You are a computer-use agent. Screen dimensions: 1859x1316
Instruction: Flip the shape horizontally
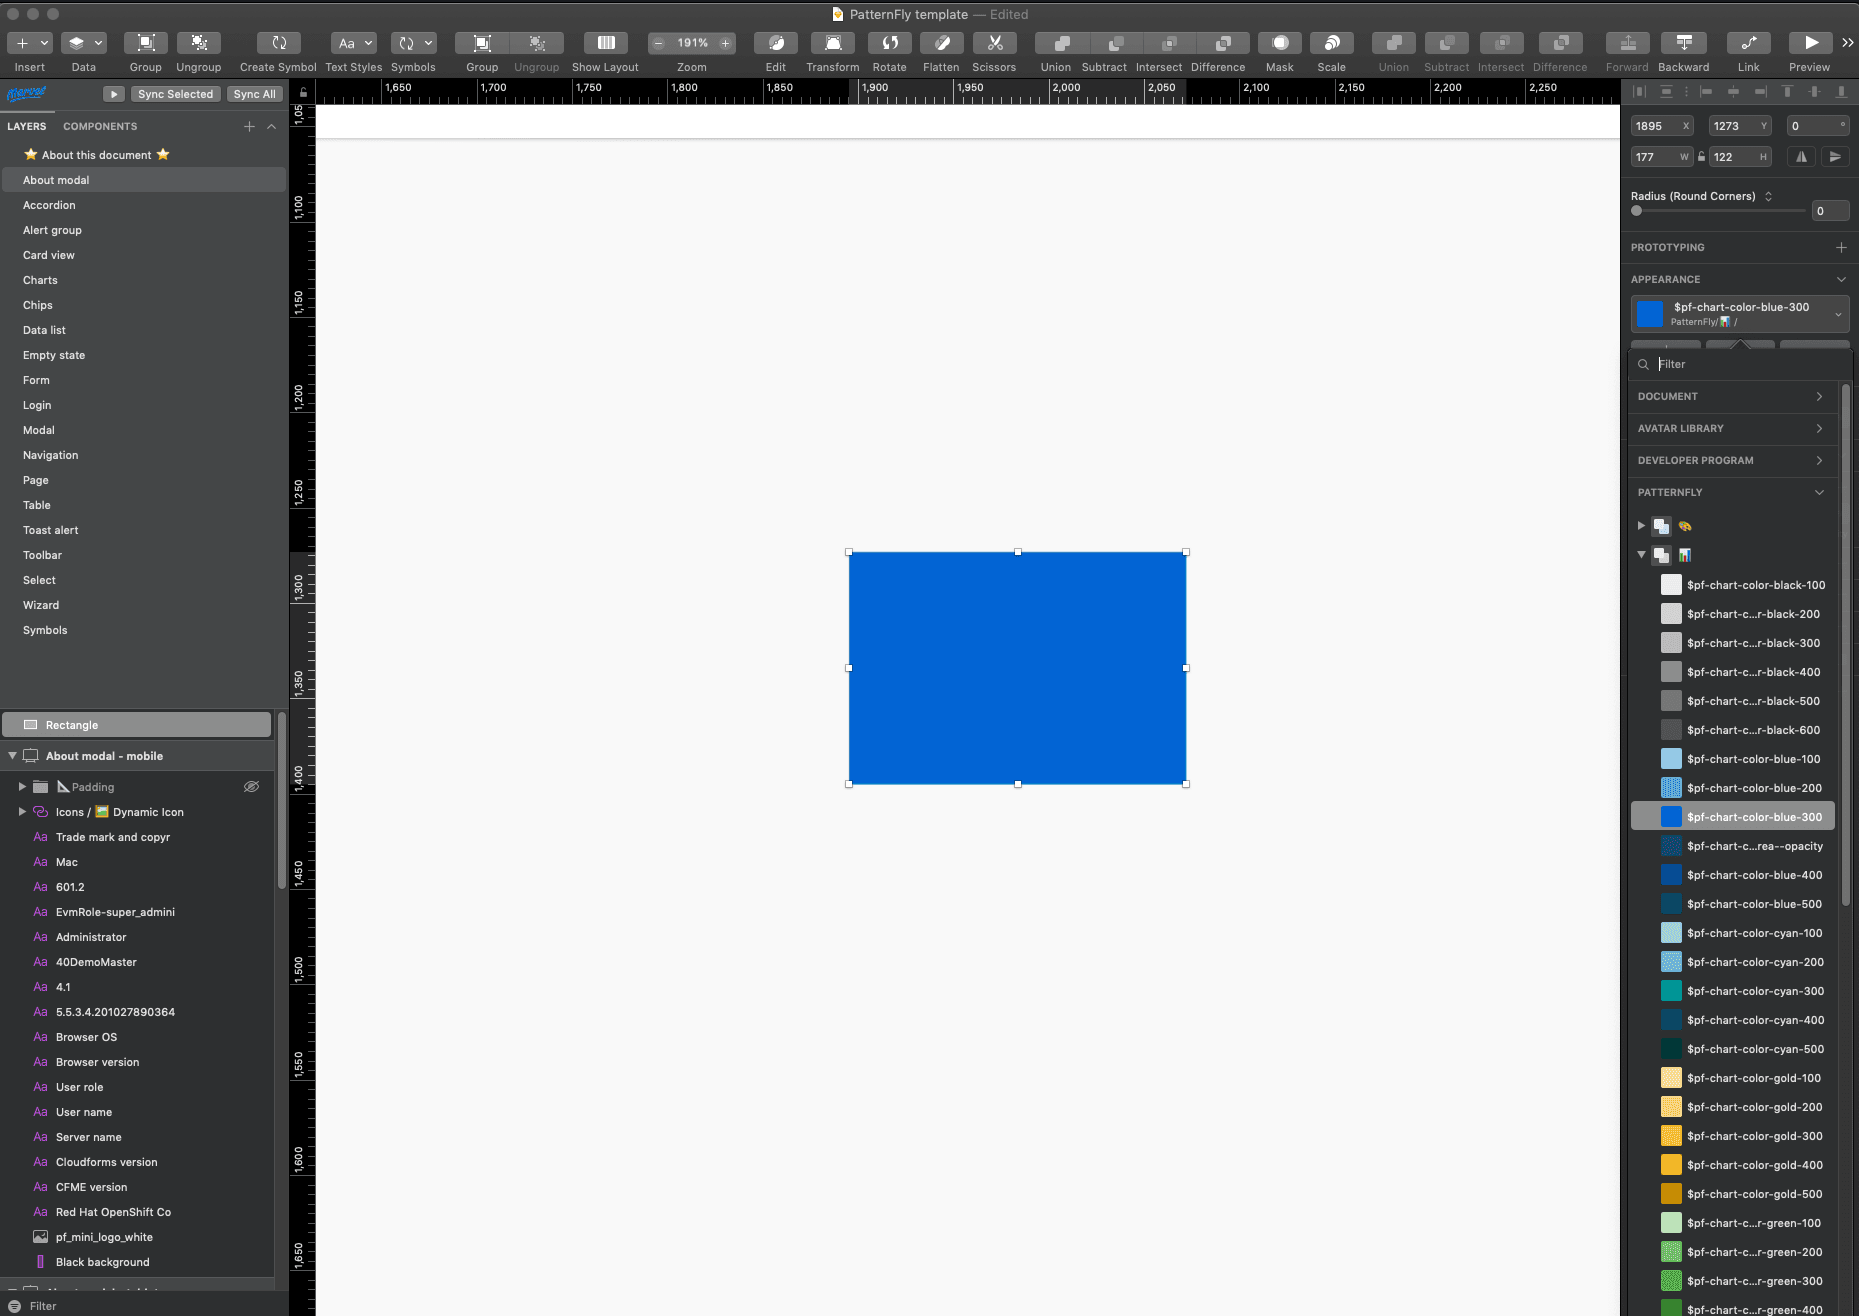point(1801,157)
